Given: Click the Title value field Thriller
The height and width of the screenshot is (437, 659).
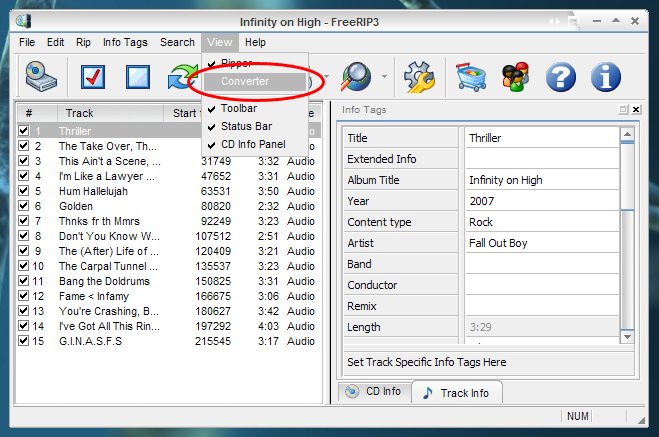Looking at the screenshot, I should tap(542, 138).
